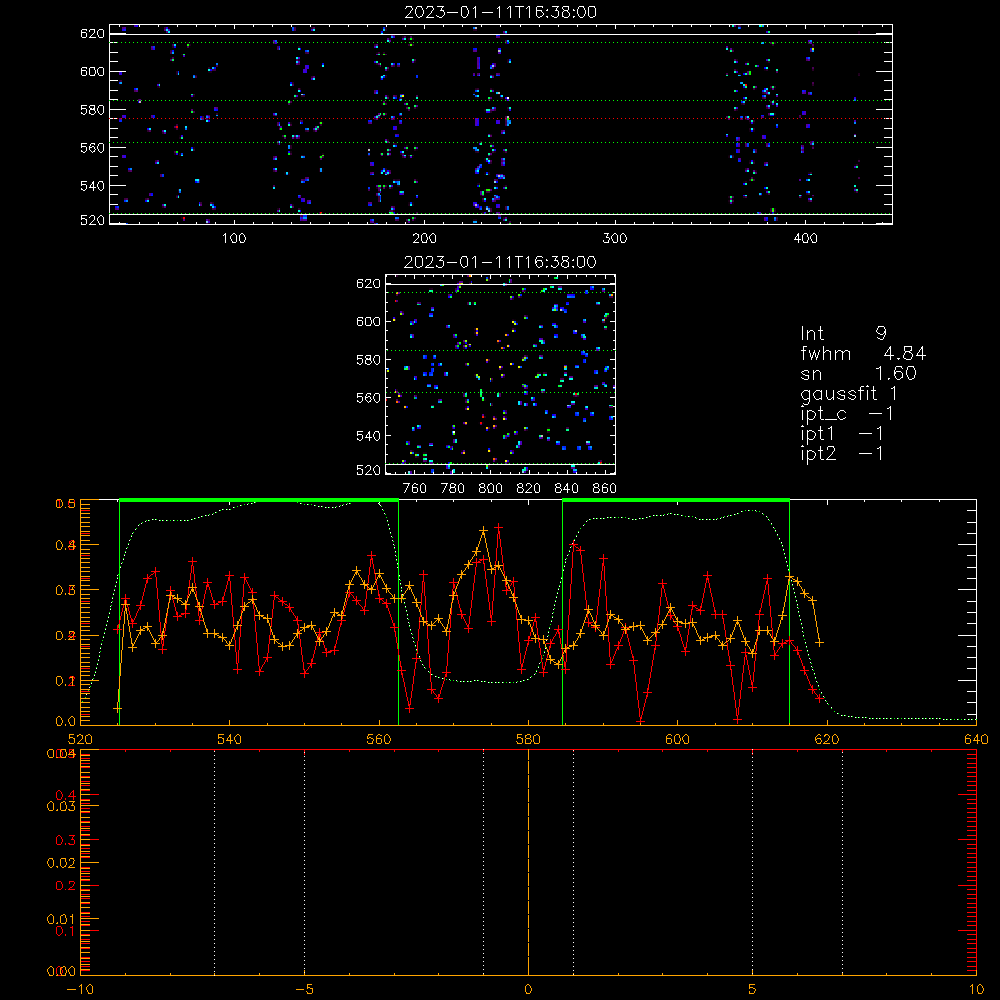Select the 'fwhm 4.84' readout text
Screen dimensions: 1000x1000
click(863, 353)
